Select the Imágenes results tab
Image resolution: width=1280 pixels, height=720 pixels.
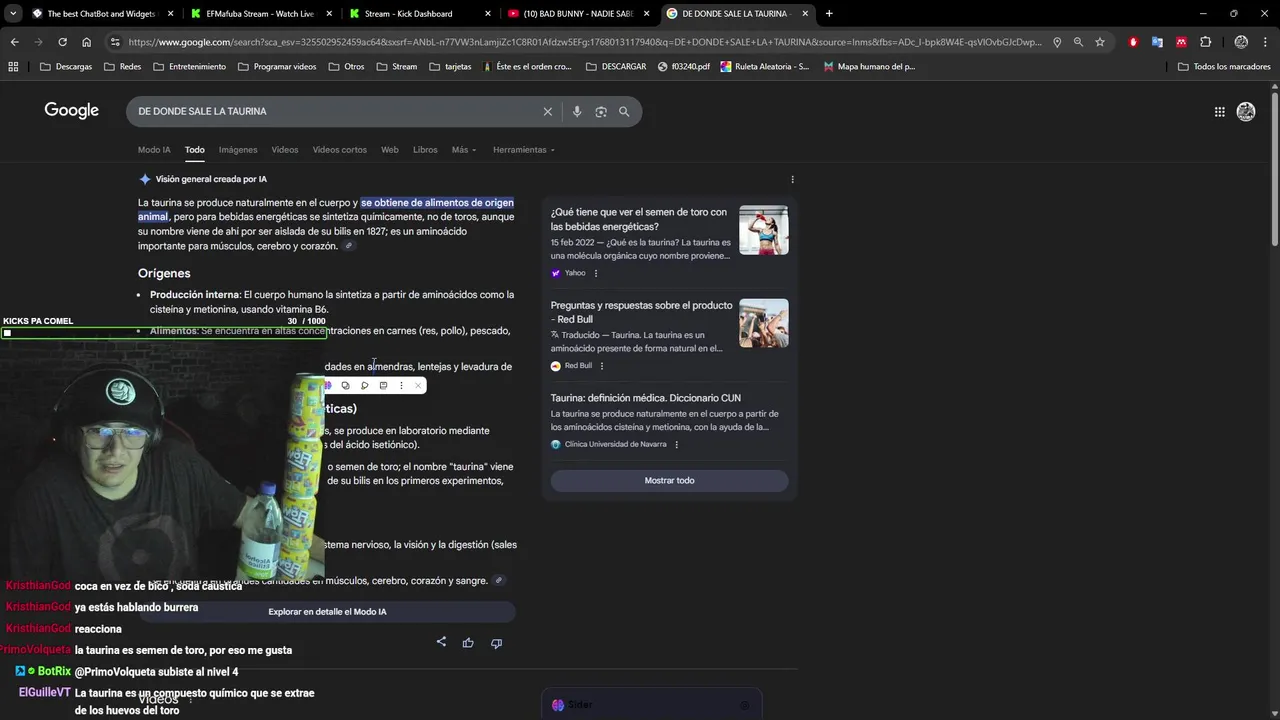[238, 150]
